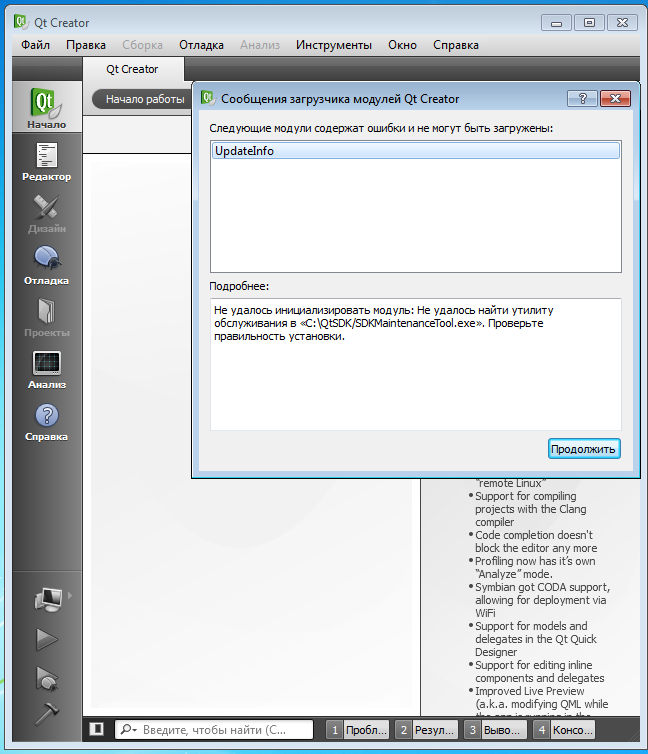Open the Справка menu in menu bar
Viewport: 648px width, 754px height.
pos(456,45)
